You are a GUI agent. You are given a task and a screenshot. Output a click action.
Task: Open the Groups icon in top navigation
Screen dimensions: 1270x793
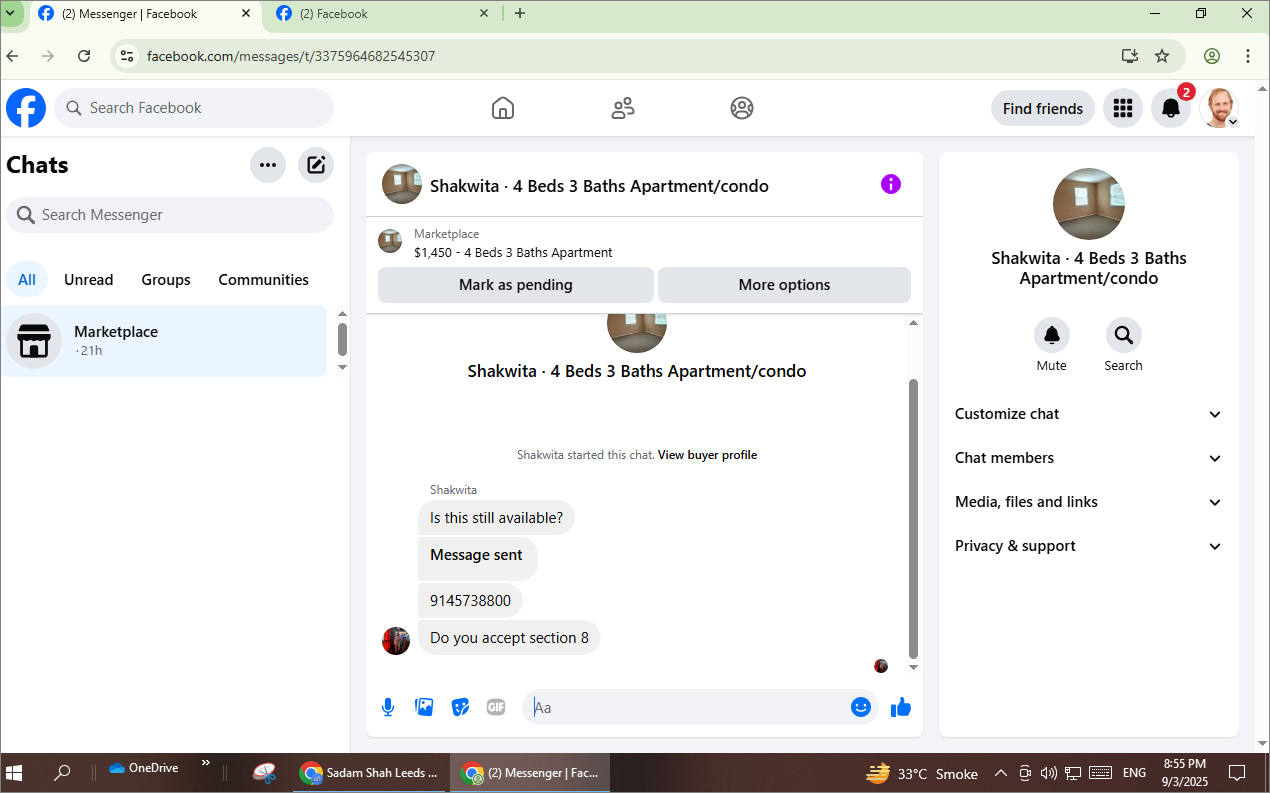(x=742, y=108)
